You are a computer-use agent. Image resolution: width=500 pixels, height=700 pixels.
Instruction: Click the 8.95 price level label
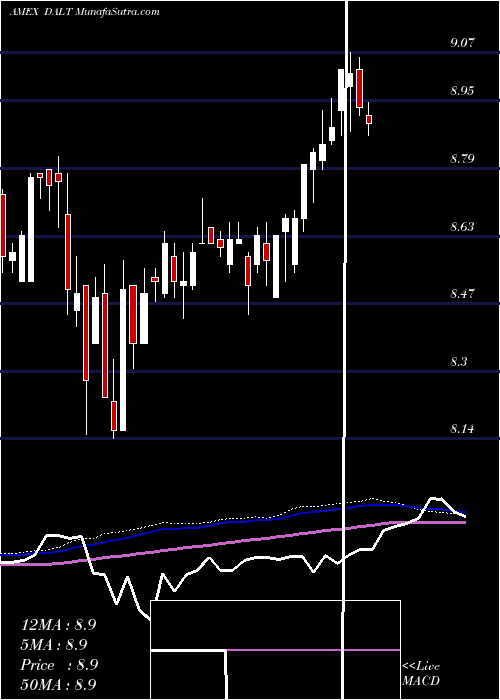462,91
